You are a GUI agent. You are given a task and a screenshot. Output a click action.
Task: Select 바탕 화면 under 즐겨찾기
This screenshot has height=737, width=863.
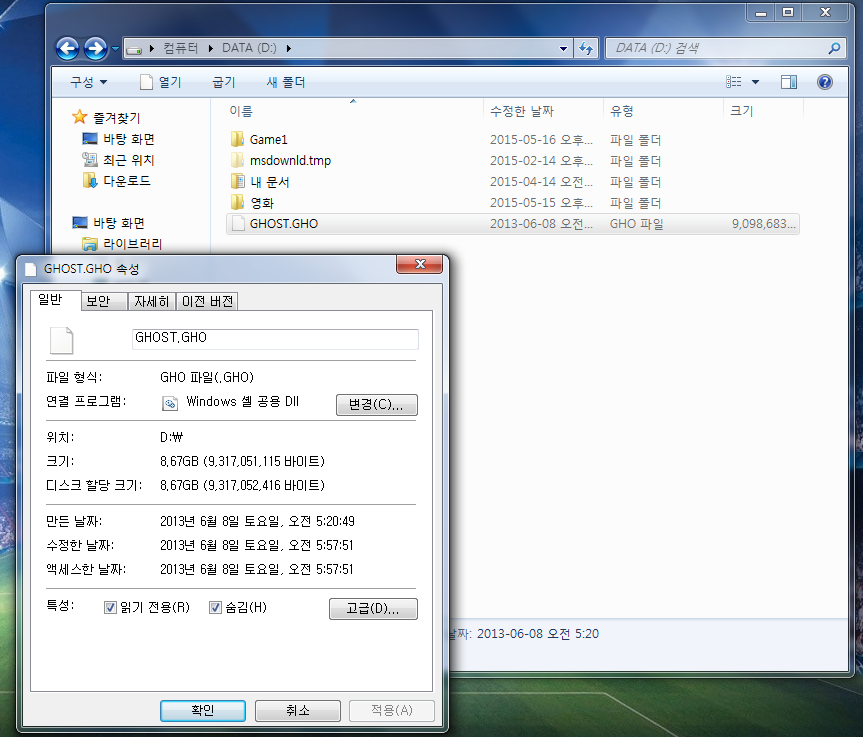pos(129,139)
